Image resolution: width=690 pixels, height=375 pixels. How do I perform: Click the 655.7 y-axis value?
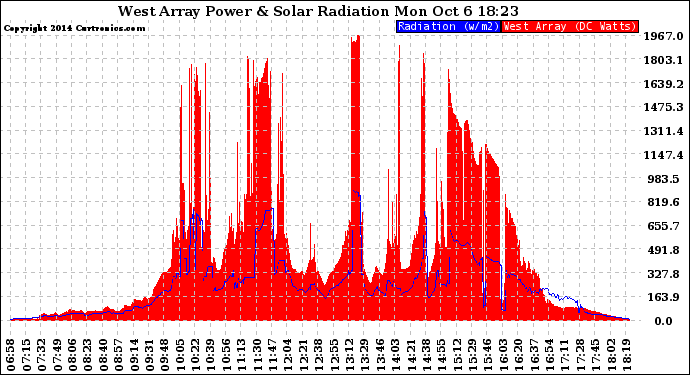[x=665, y=226]
